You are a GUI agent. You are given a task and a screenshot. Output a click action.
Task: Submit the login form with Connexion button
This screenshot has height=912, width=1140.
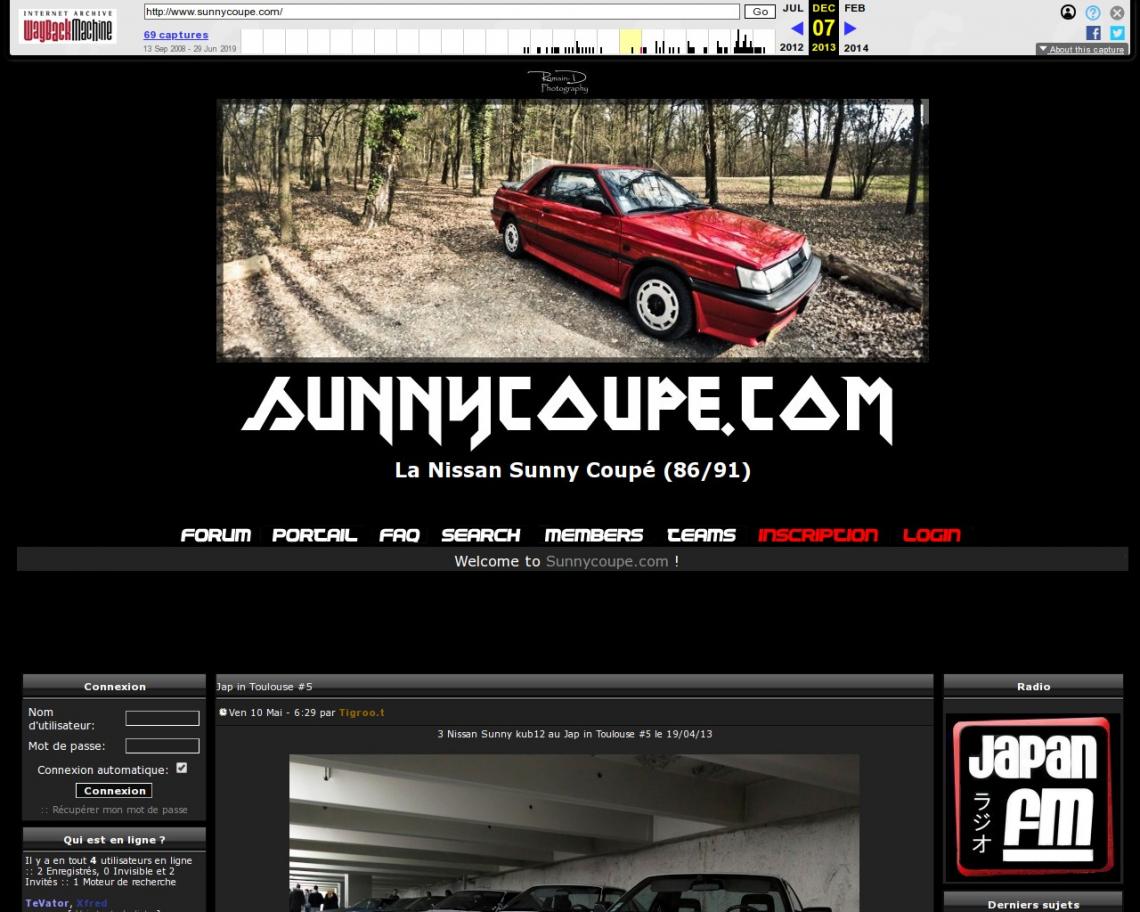(114, 791)
